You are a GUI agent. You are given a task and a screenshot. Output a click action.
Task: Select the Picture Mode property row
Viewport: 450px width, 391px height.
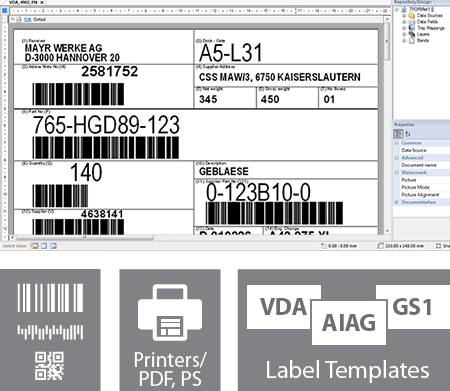(422, 187)
